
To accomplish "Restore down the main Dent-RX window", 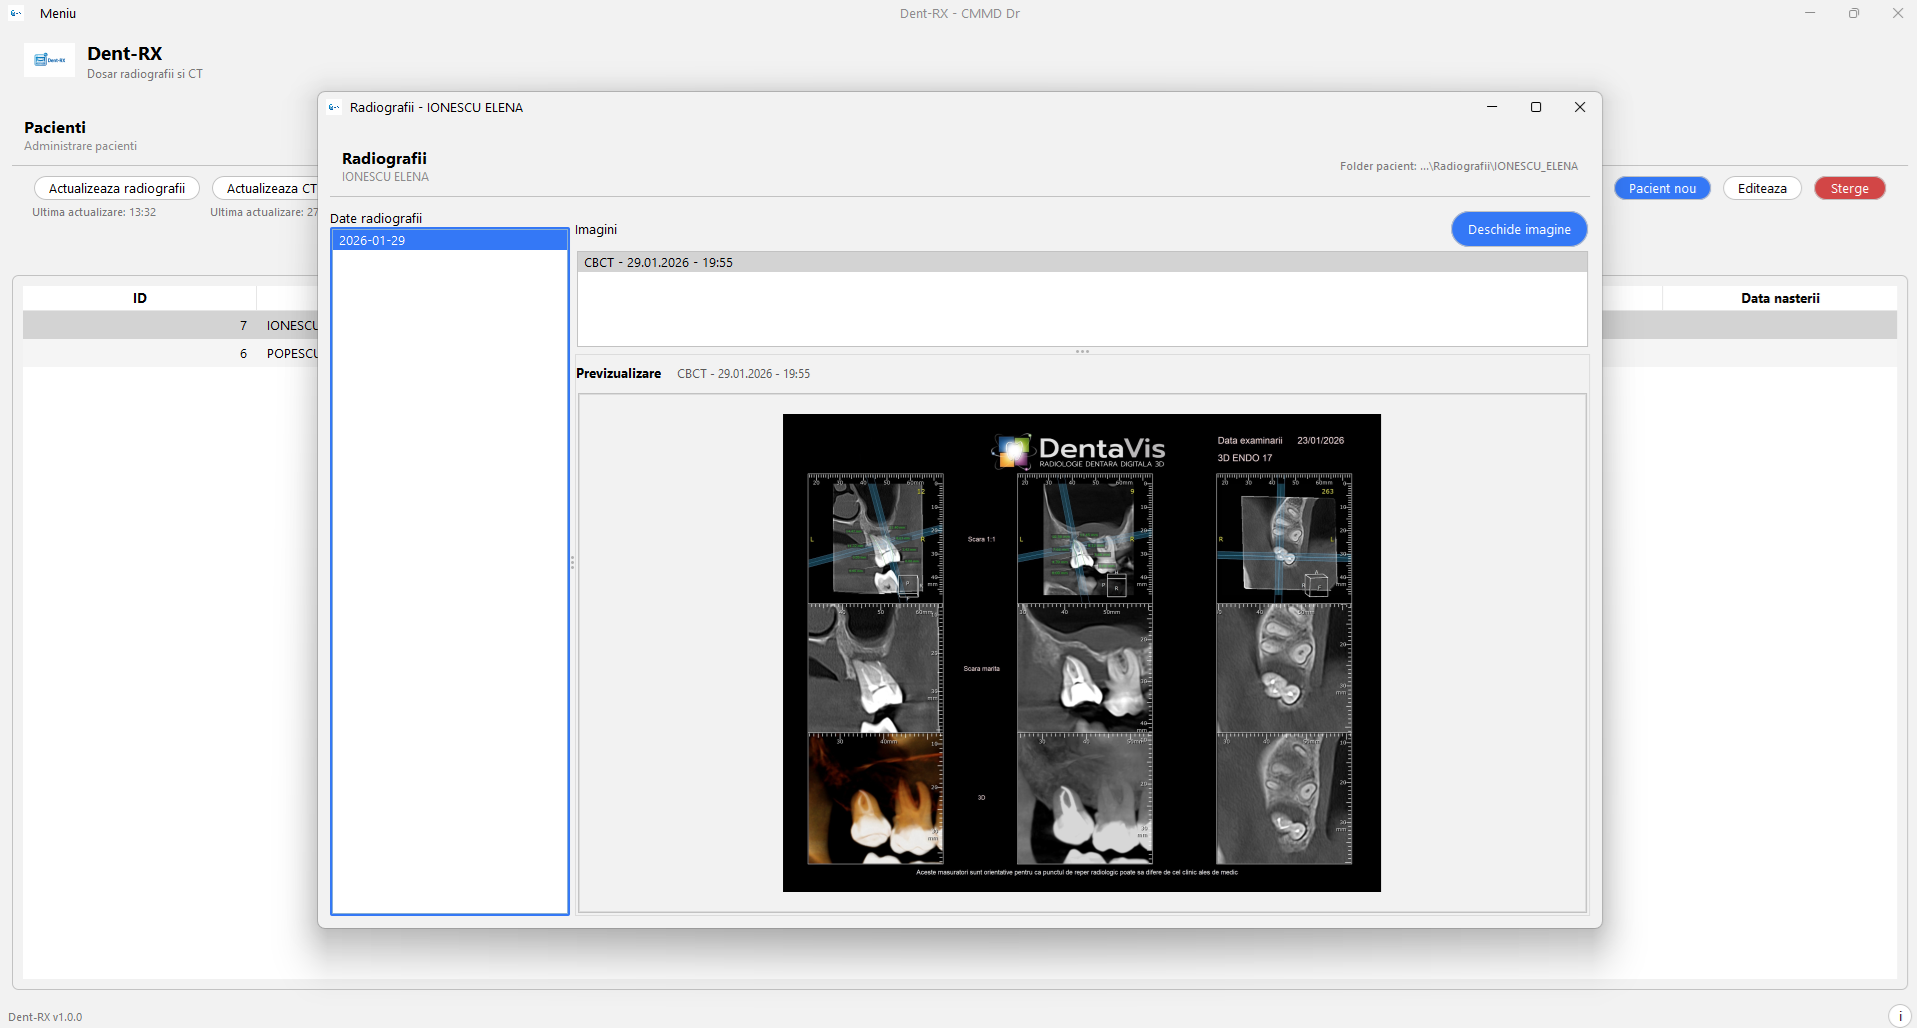I will click(1853, 13).
